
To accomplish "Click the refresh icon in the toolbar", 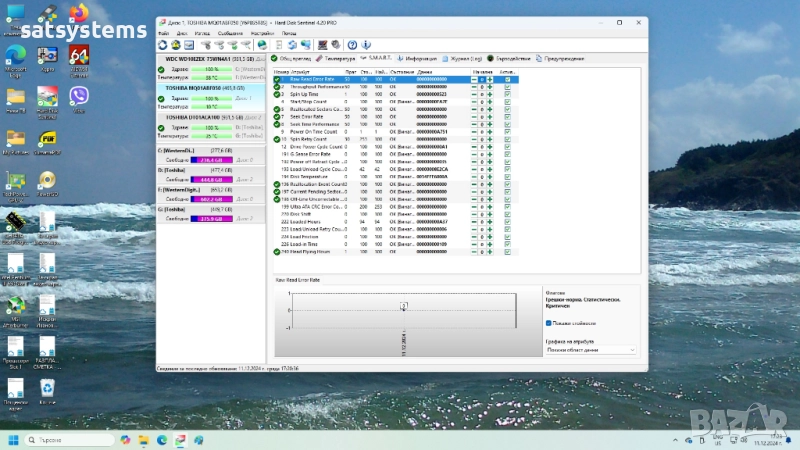I will (x=163, y=44).
